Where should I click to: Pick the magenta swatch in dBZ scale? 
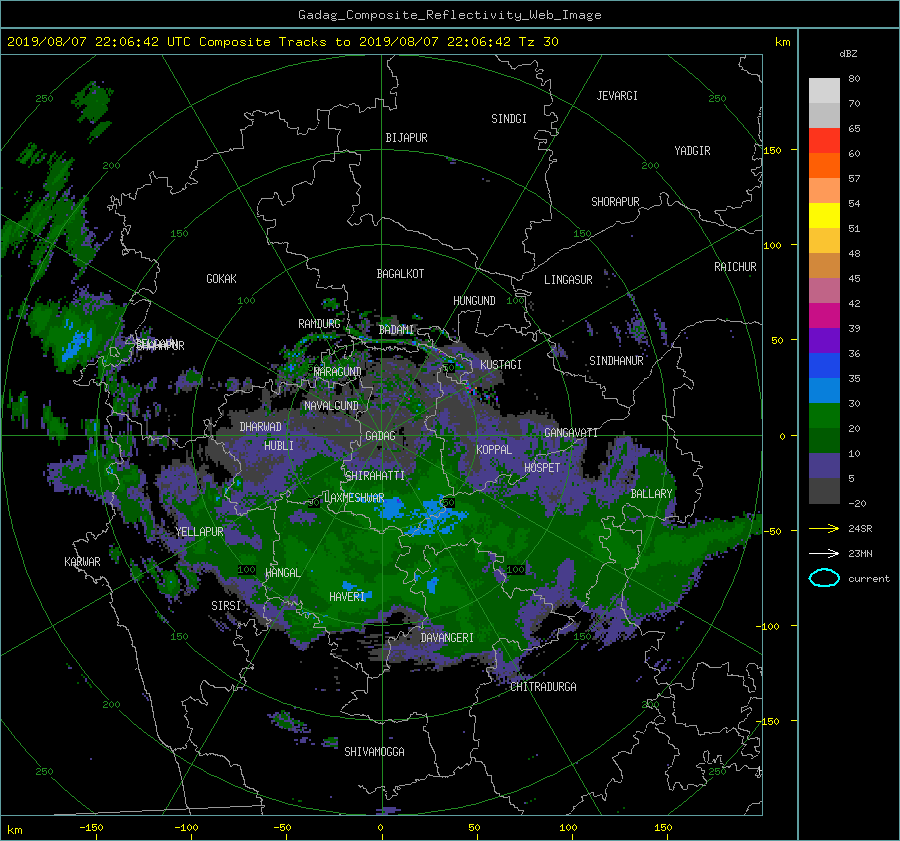click(x=824, y=315)
